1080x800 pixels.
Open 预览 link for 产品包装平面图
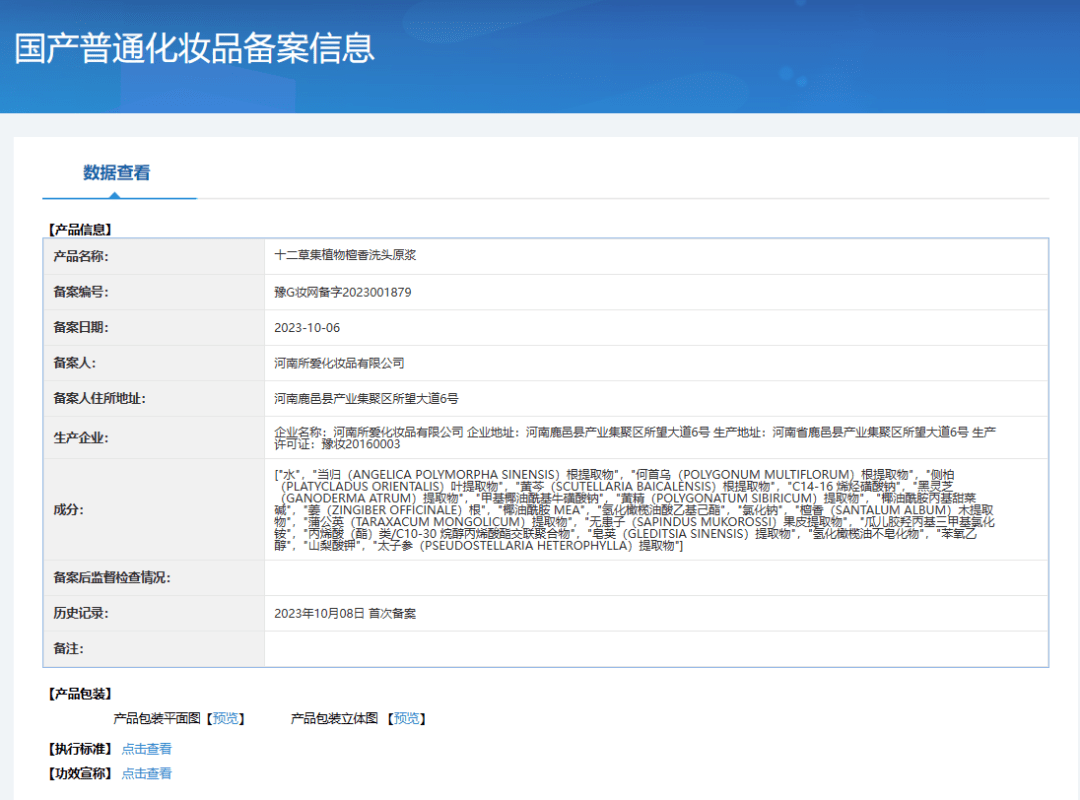click(226, 719)
